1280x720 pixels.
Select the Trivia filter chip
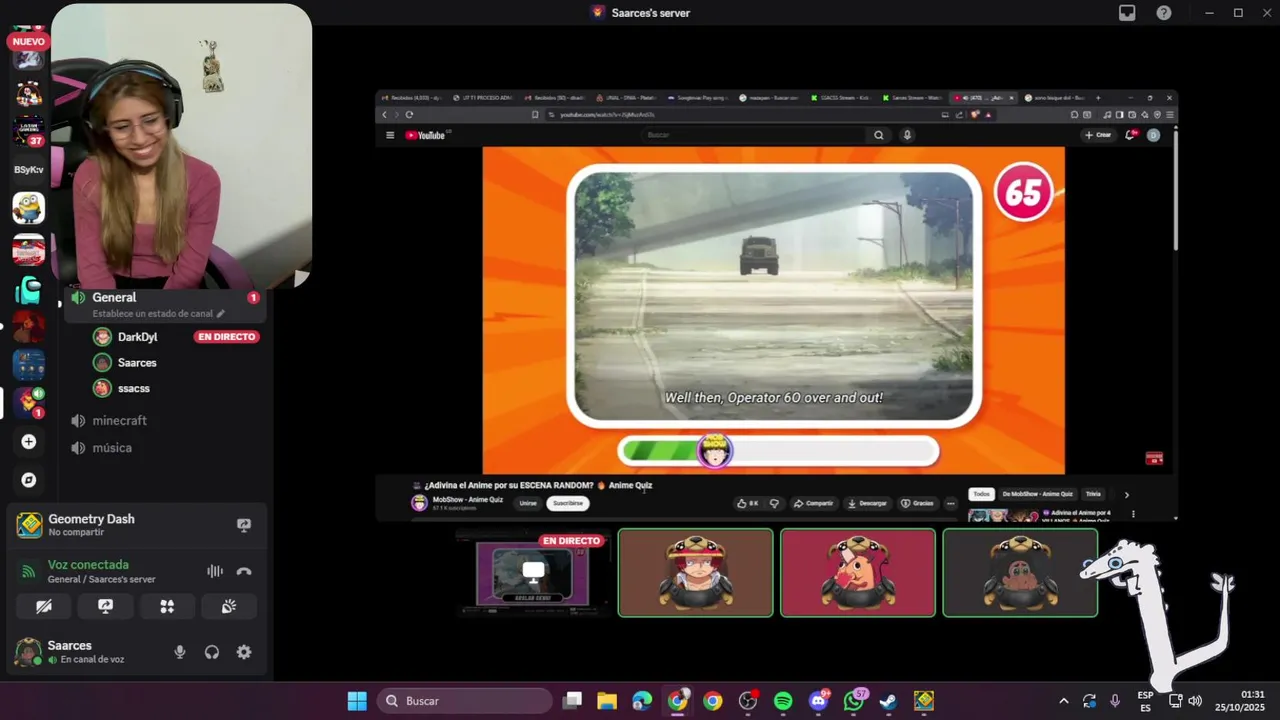point(1093,494)
